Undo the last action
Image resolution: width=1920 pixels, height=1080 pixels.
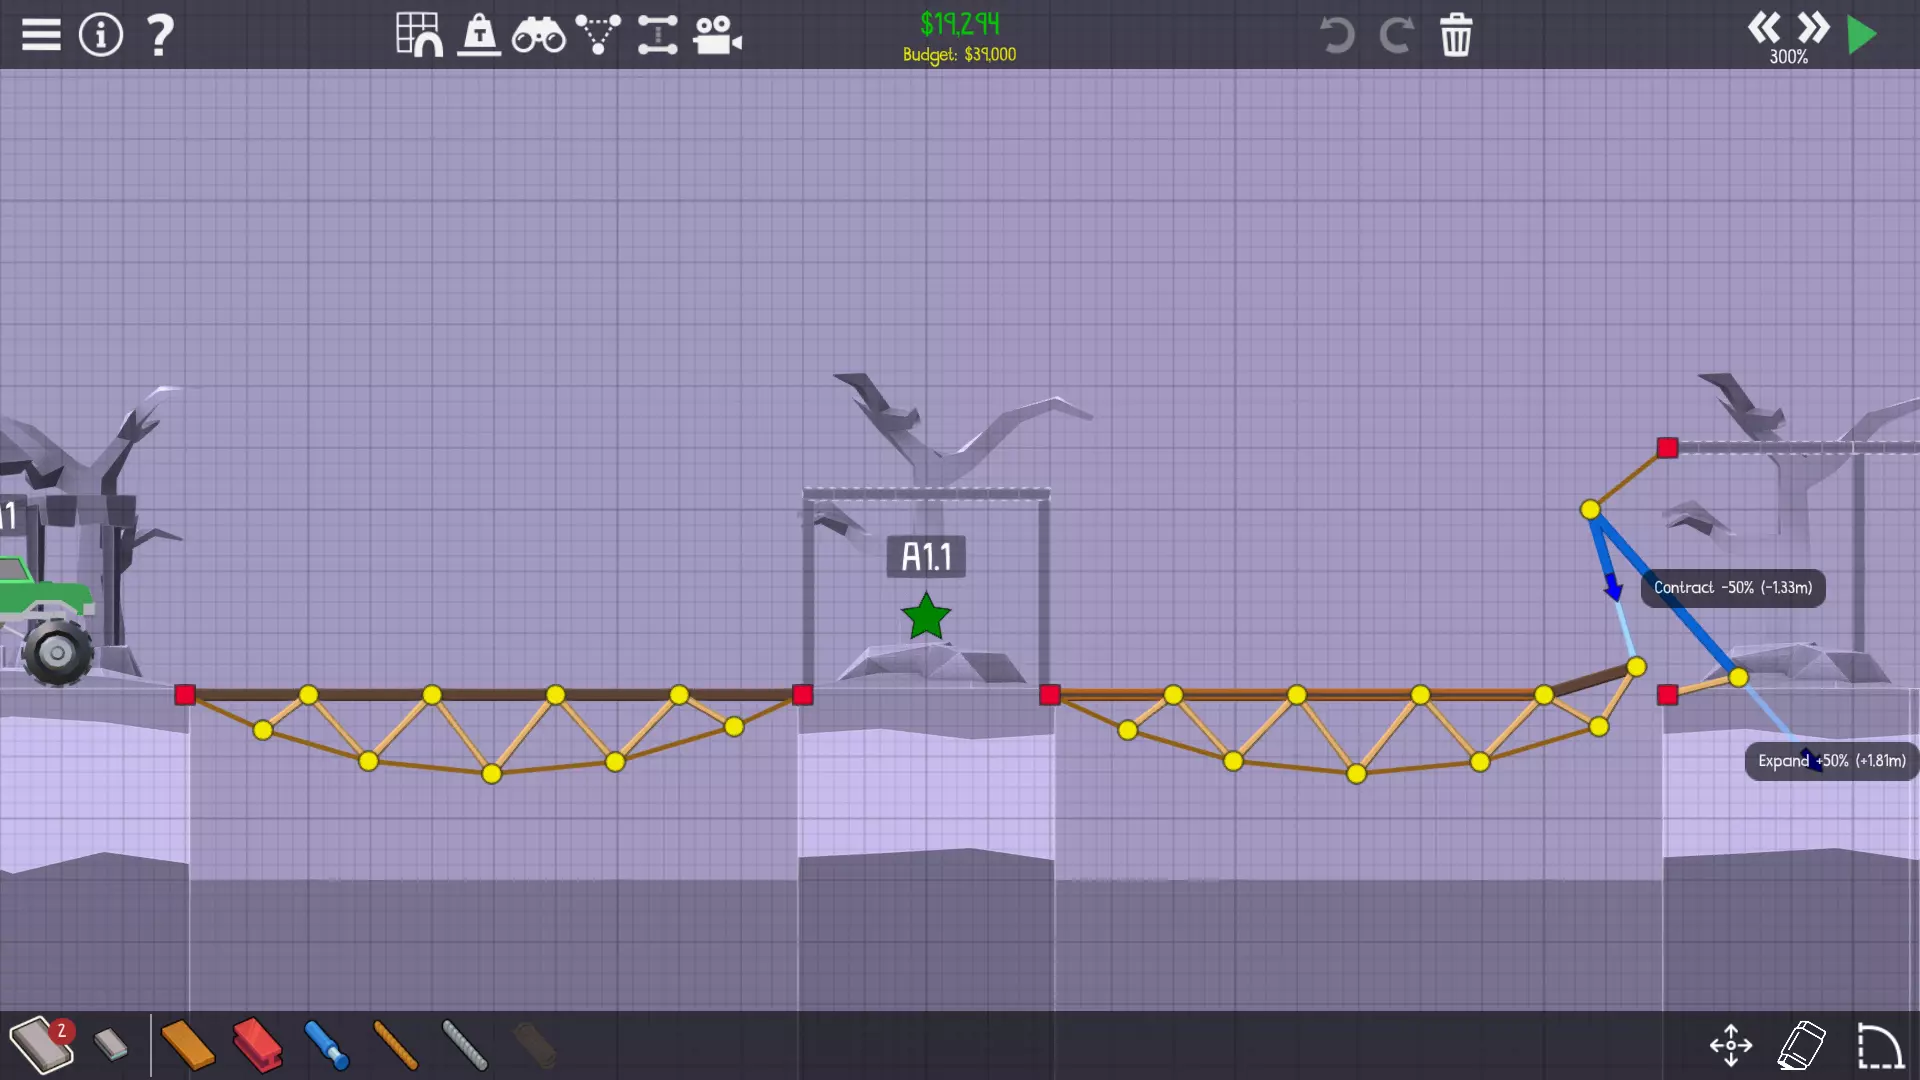click(1336, 35)
